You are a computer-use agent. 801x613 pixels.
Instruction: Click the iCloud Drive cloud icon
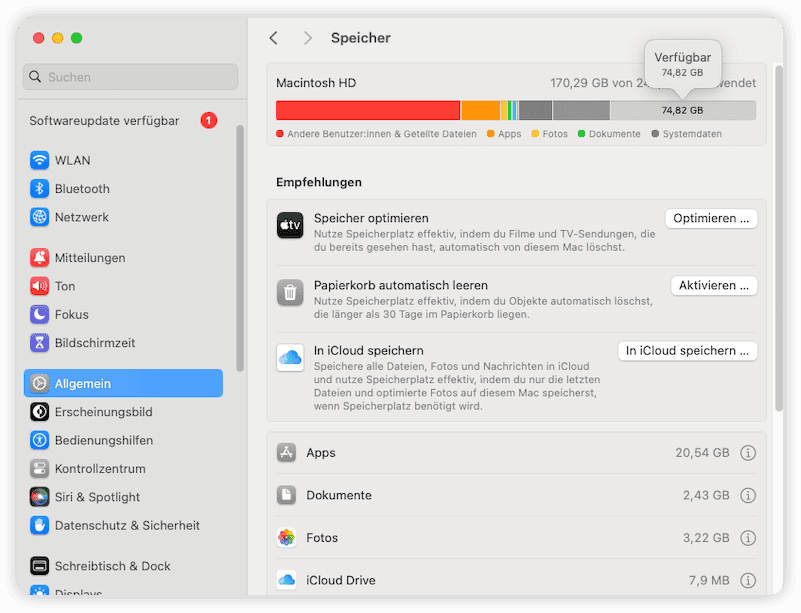pos(286,580)
